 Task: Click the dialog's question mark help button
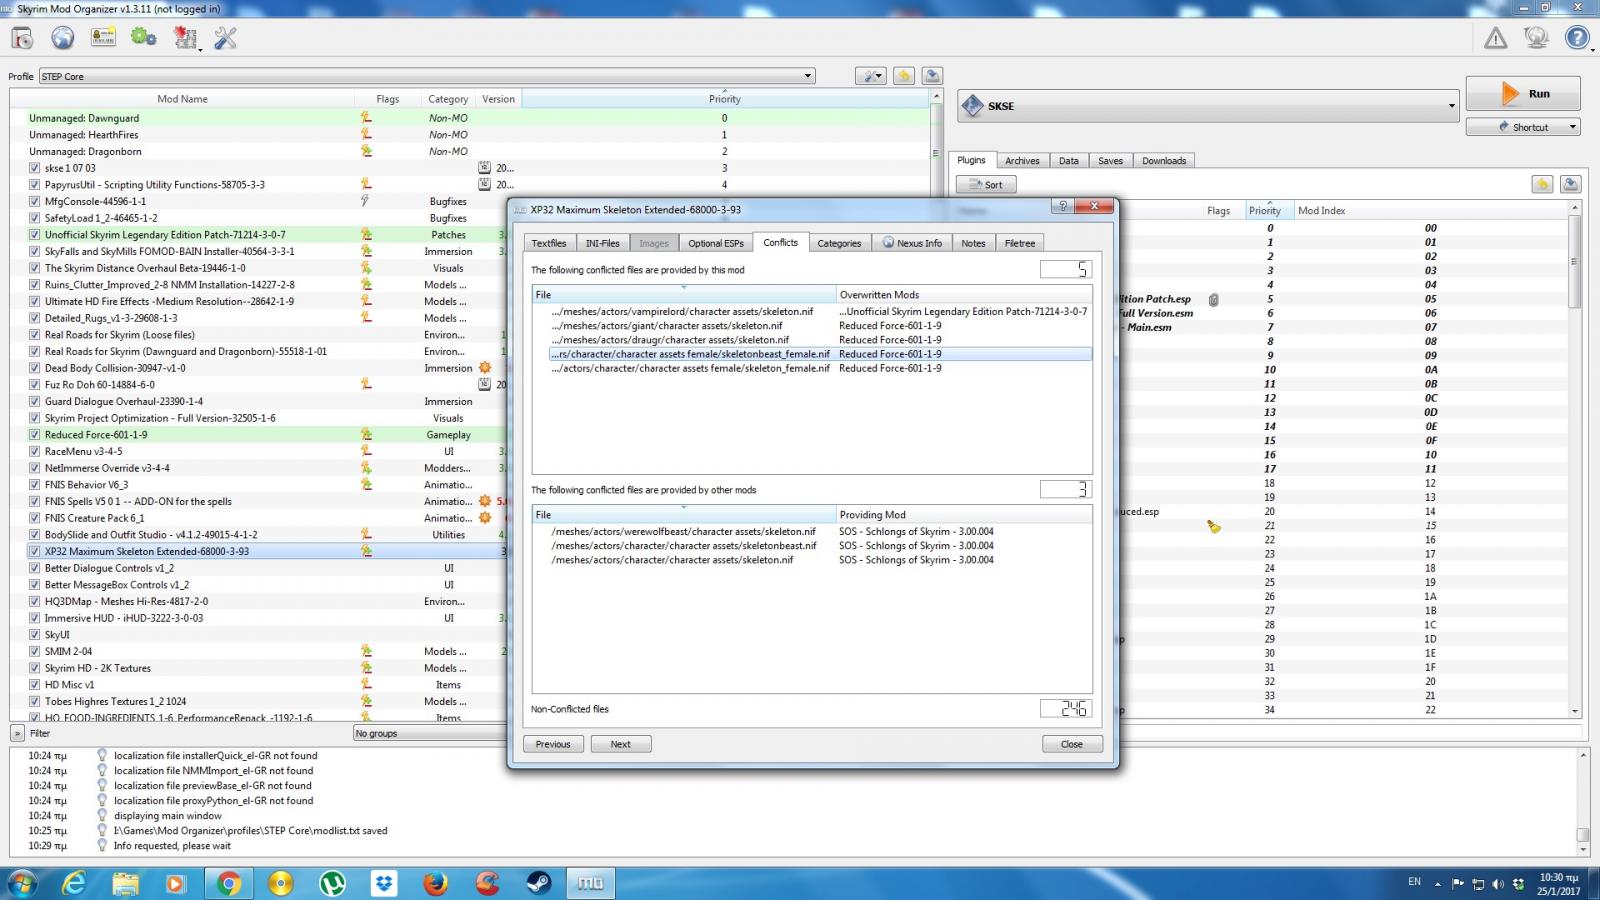coord(1063,206)
